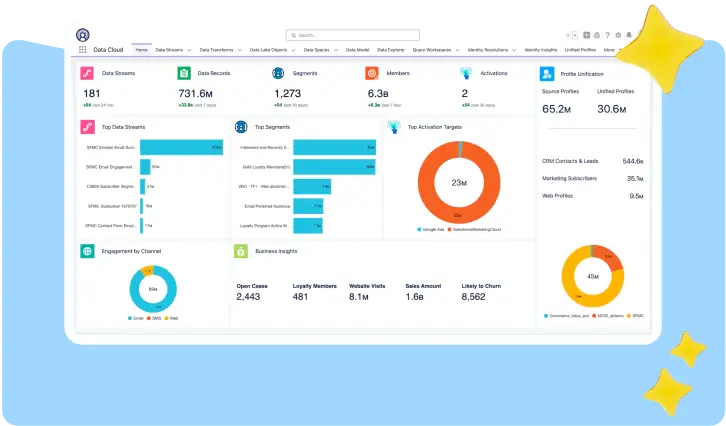This screenshot has width=726, height=426.
Task: Click the Engagement by Channel globe icon
Action: pos(87,251)
